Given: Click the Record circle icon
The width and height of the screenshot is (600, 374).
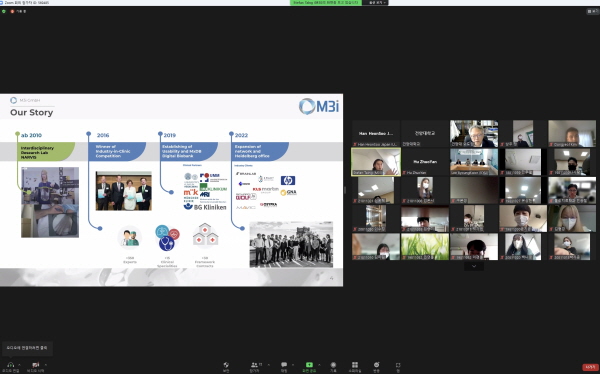Looking at the screenshot, I should coord(333,365).
